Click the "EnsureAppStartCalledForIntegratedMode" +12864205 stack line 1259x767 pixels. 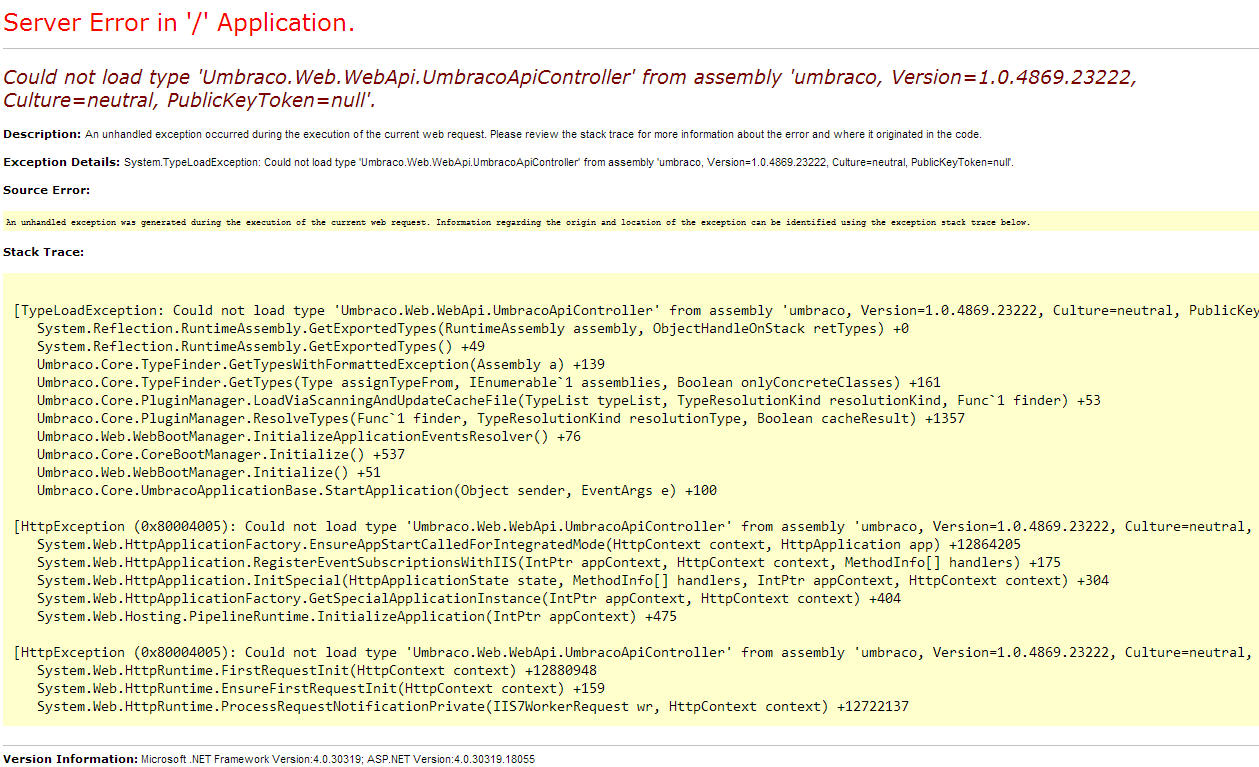click(x=529, y=544)
